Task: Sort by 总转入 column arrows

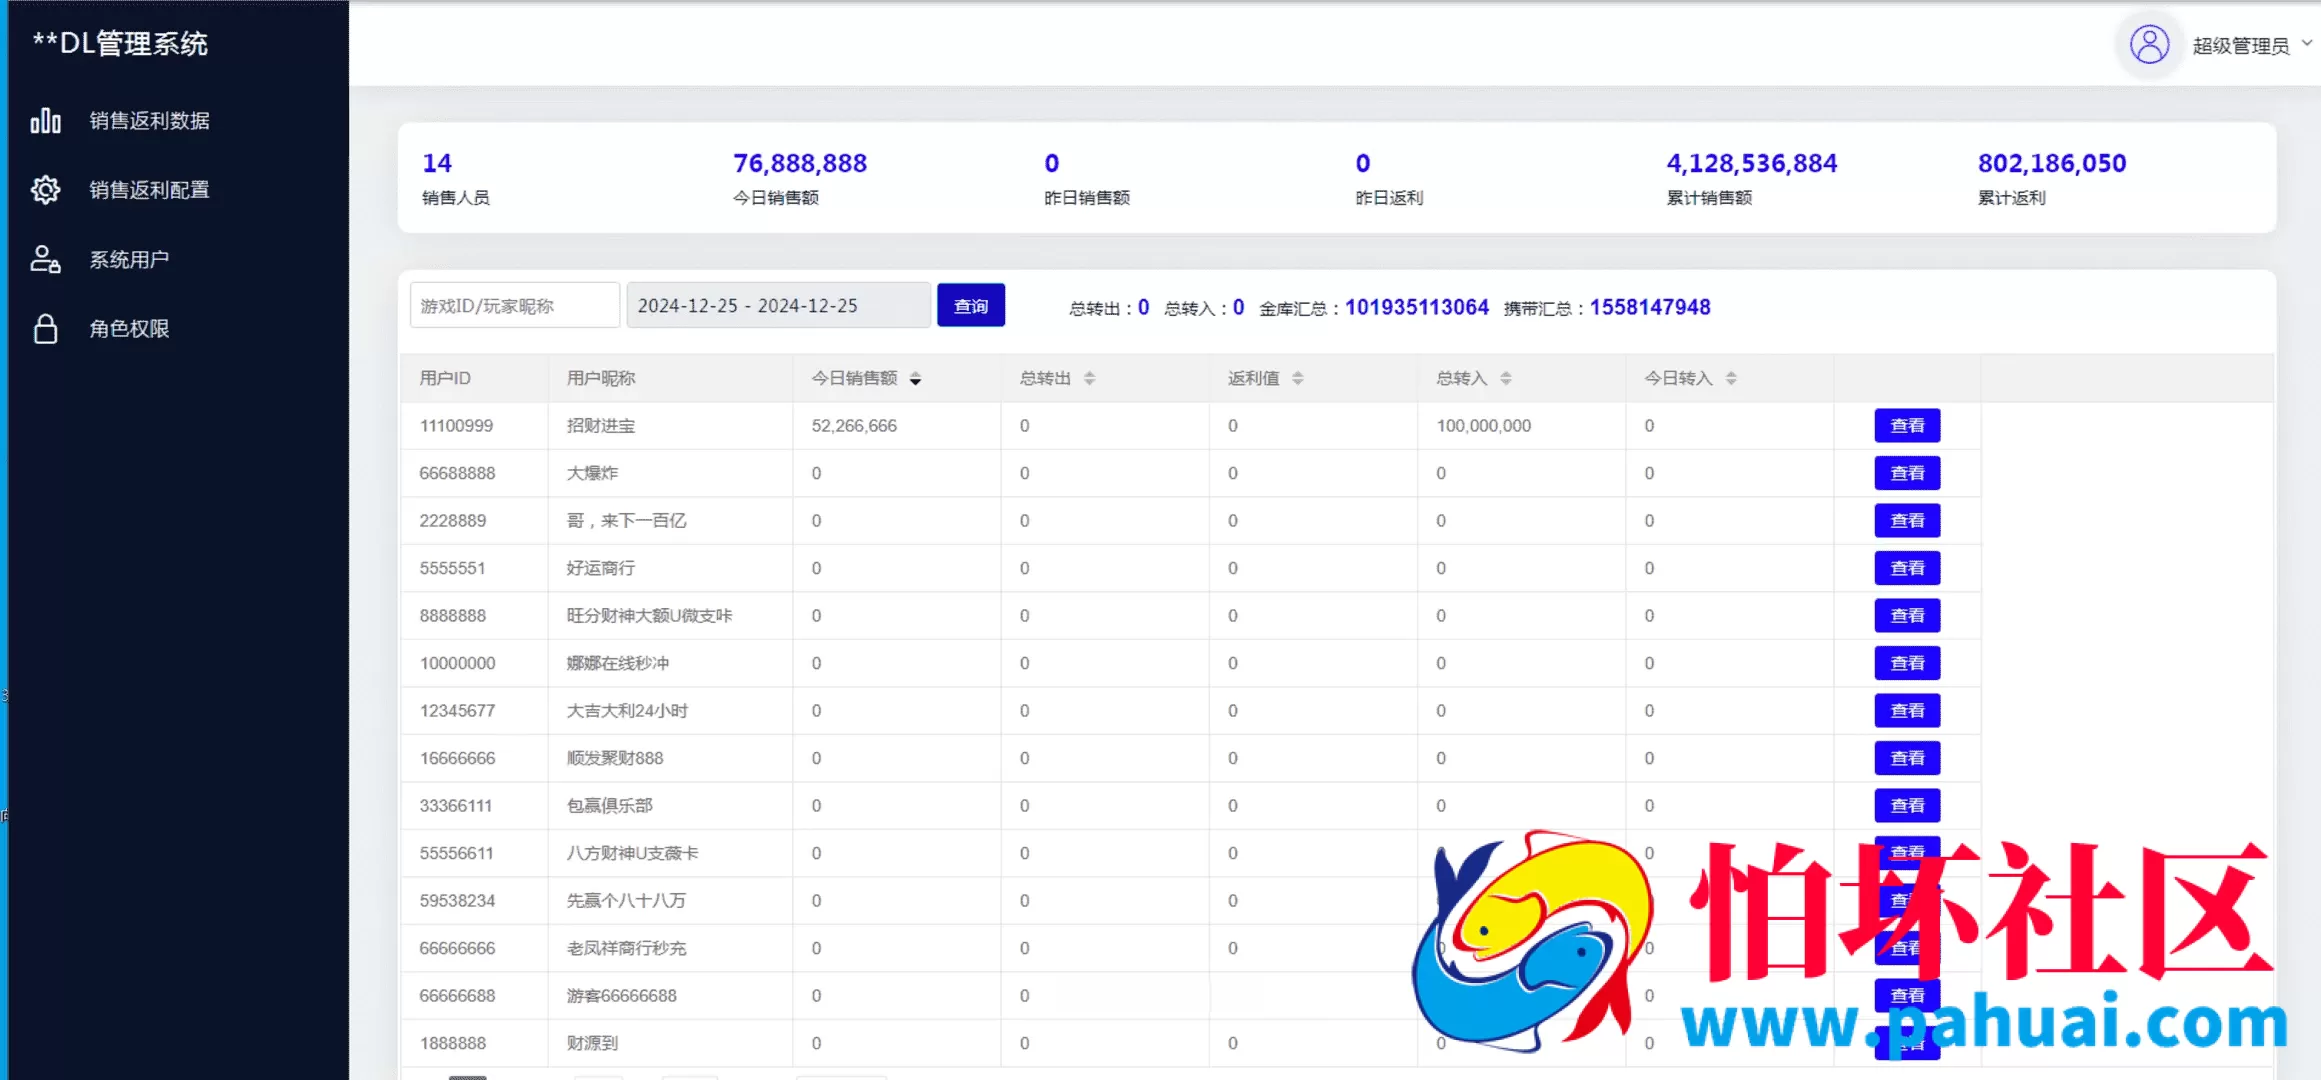Action: coord(1505,378)
